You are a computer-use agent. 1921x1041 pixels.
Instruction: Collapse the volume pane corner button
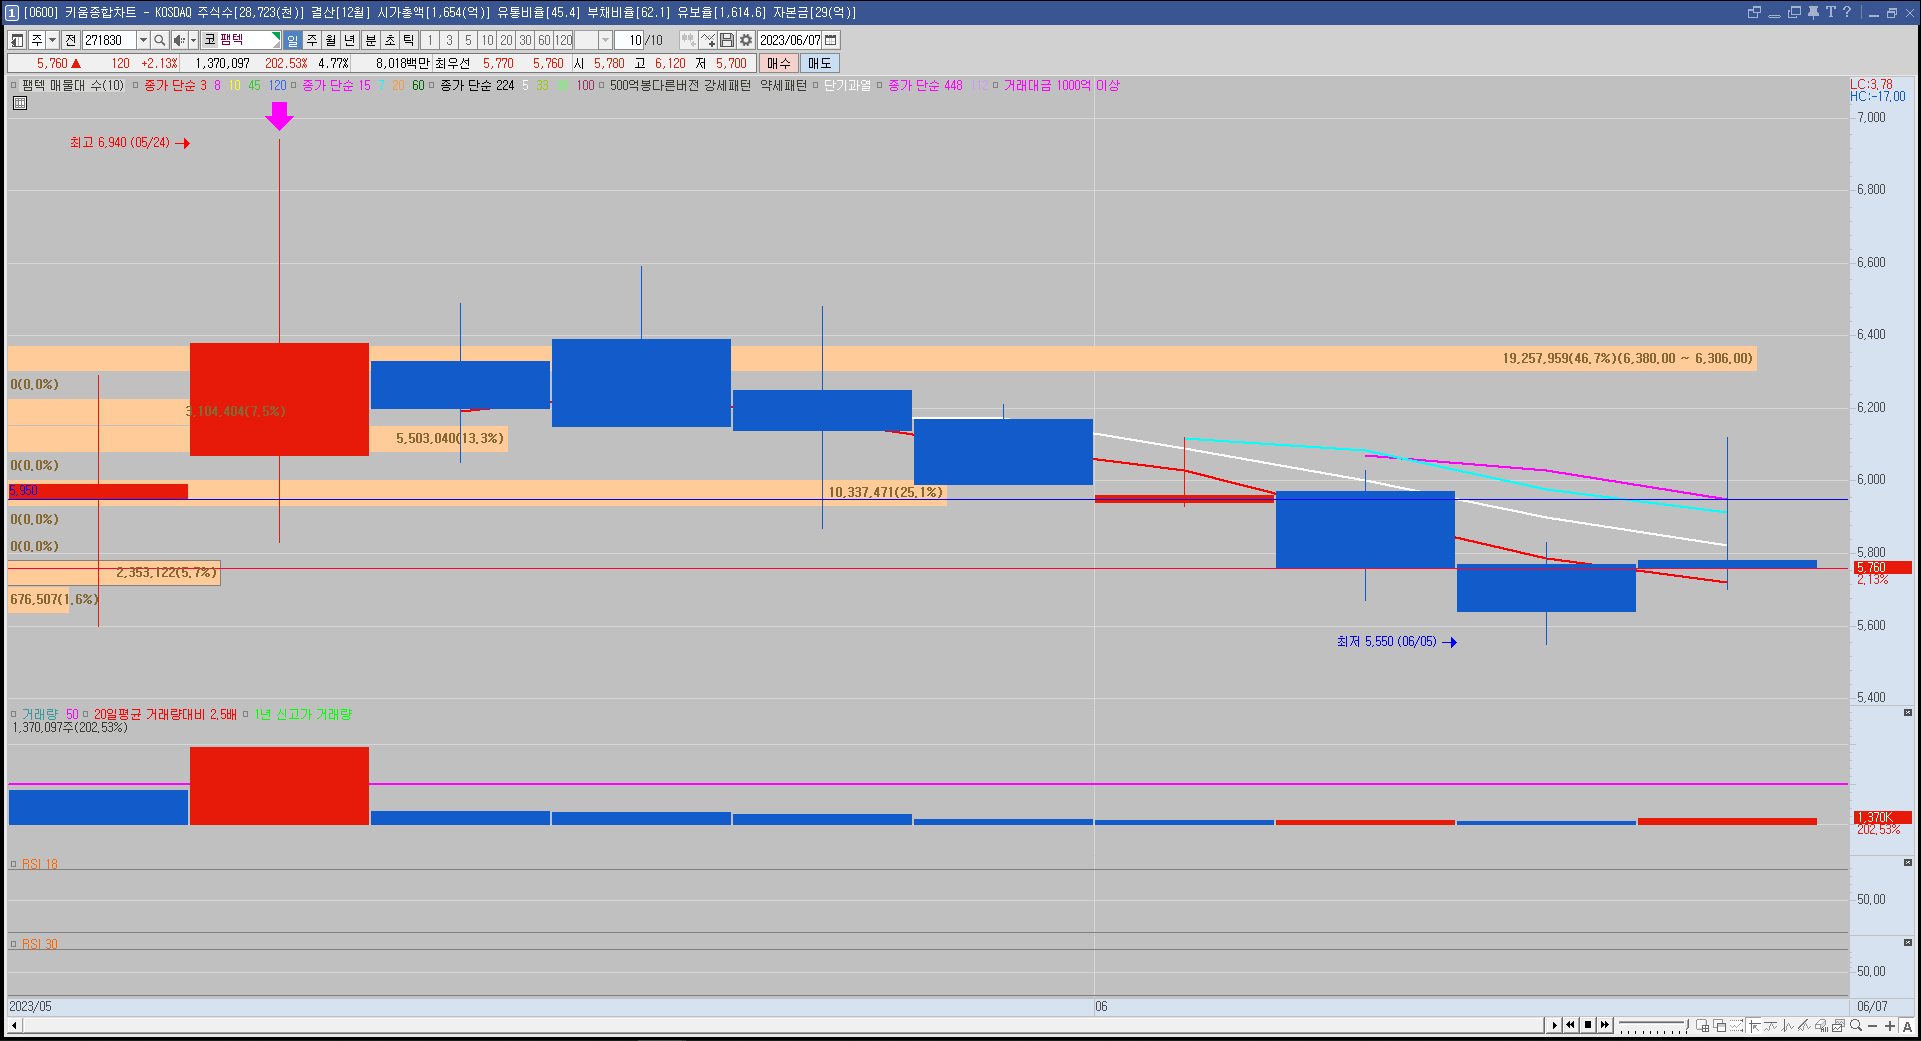[x=1908, y=712]
